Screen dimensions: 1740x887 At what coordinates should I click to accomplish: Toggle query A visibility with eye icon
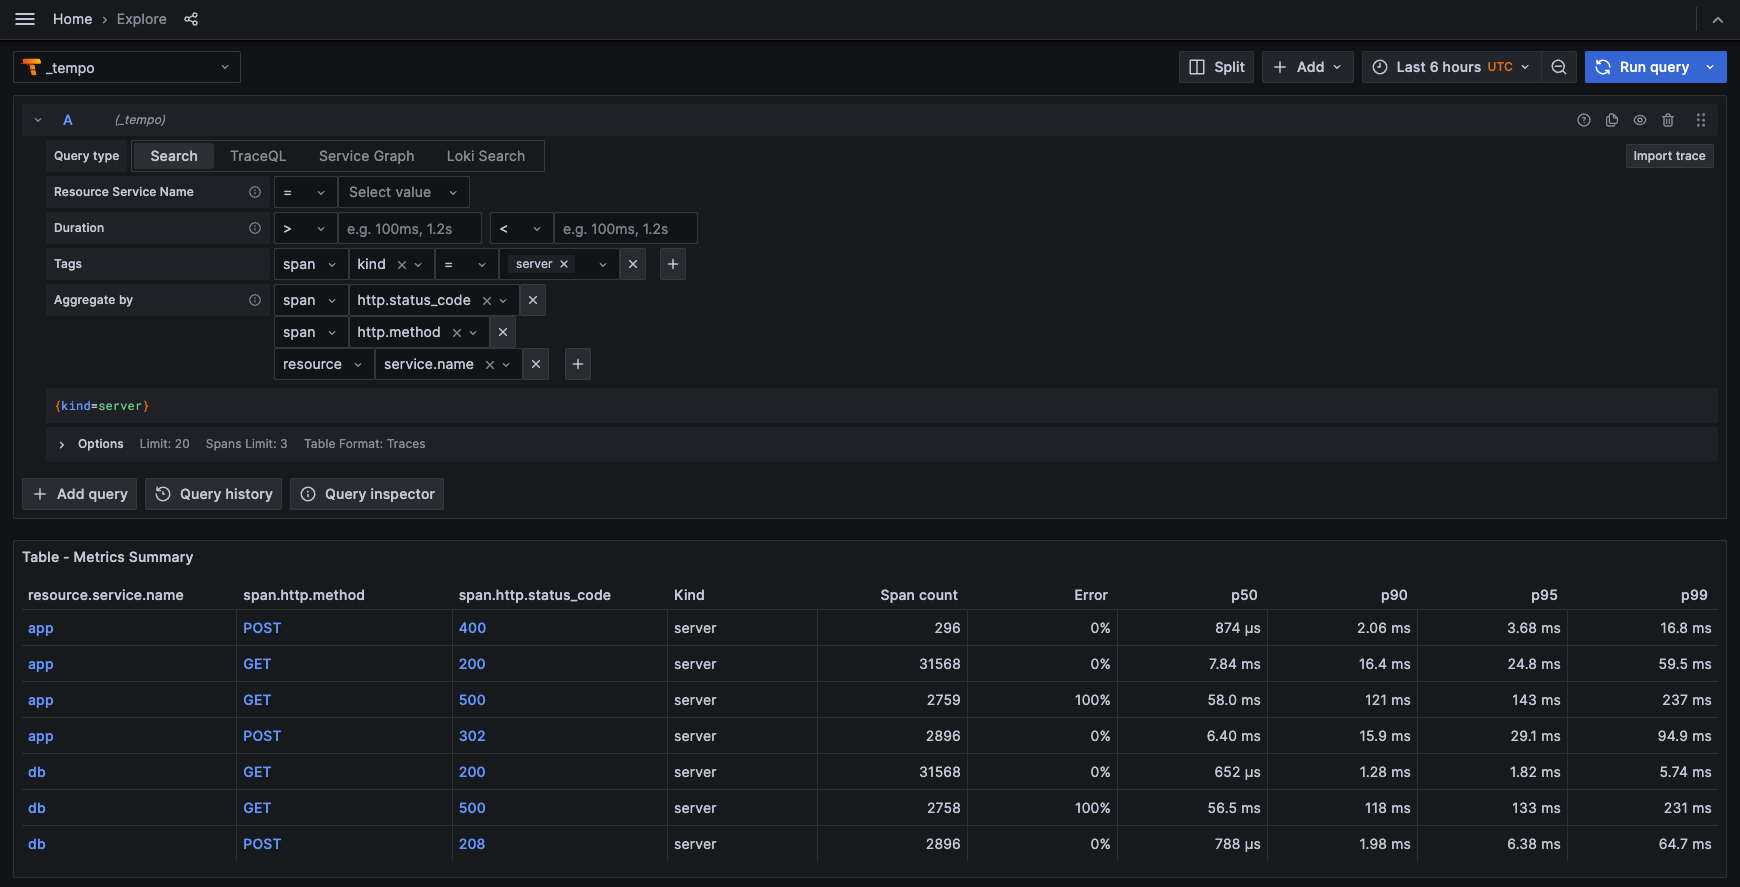point(1640,120)
